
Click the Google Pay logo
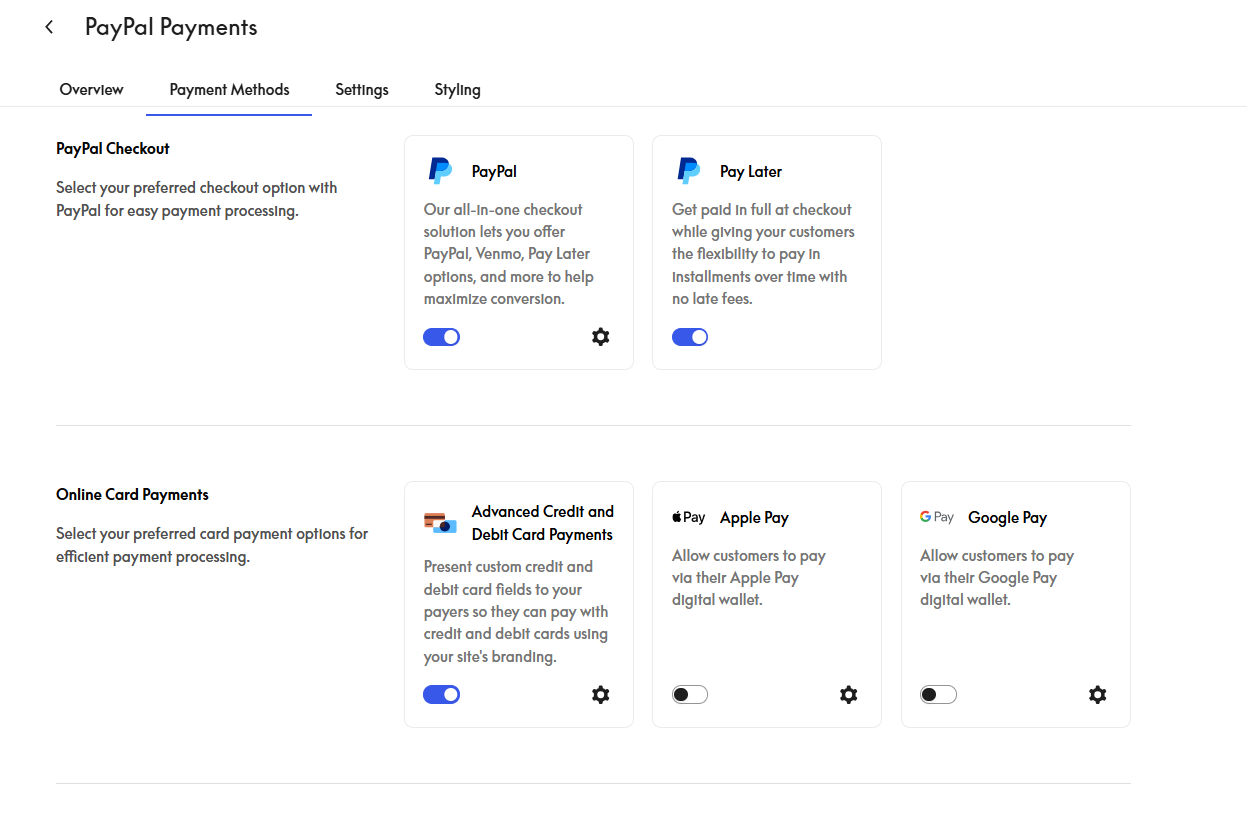pos(937,517)
